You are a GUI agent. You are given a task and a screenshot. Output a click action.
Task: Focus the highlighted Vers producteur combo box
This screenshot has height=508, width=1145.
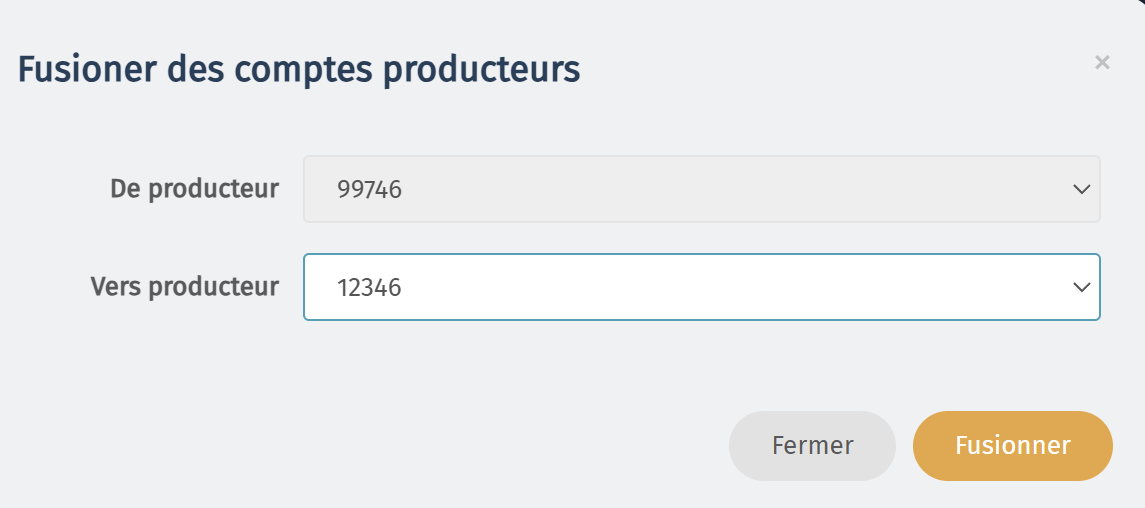click(702, 287)
